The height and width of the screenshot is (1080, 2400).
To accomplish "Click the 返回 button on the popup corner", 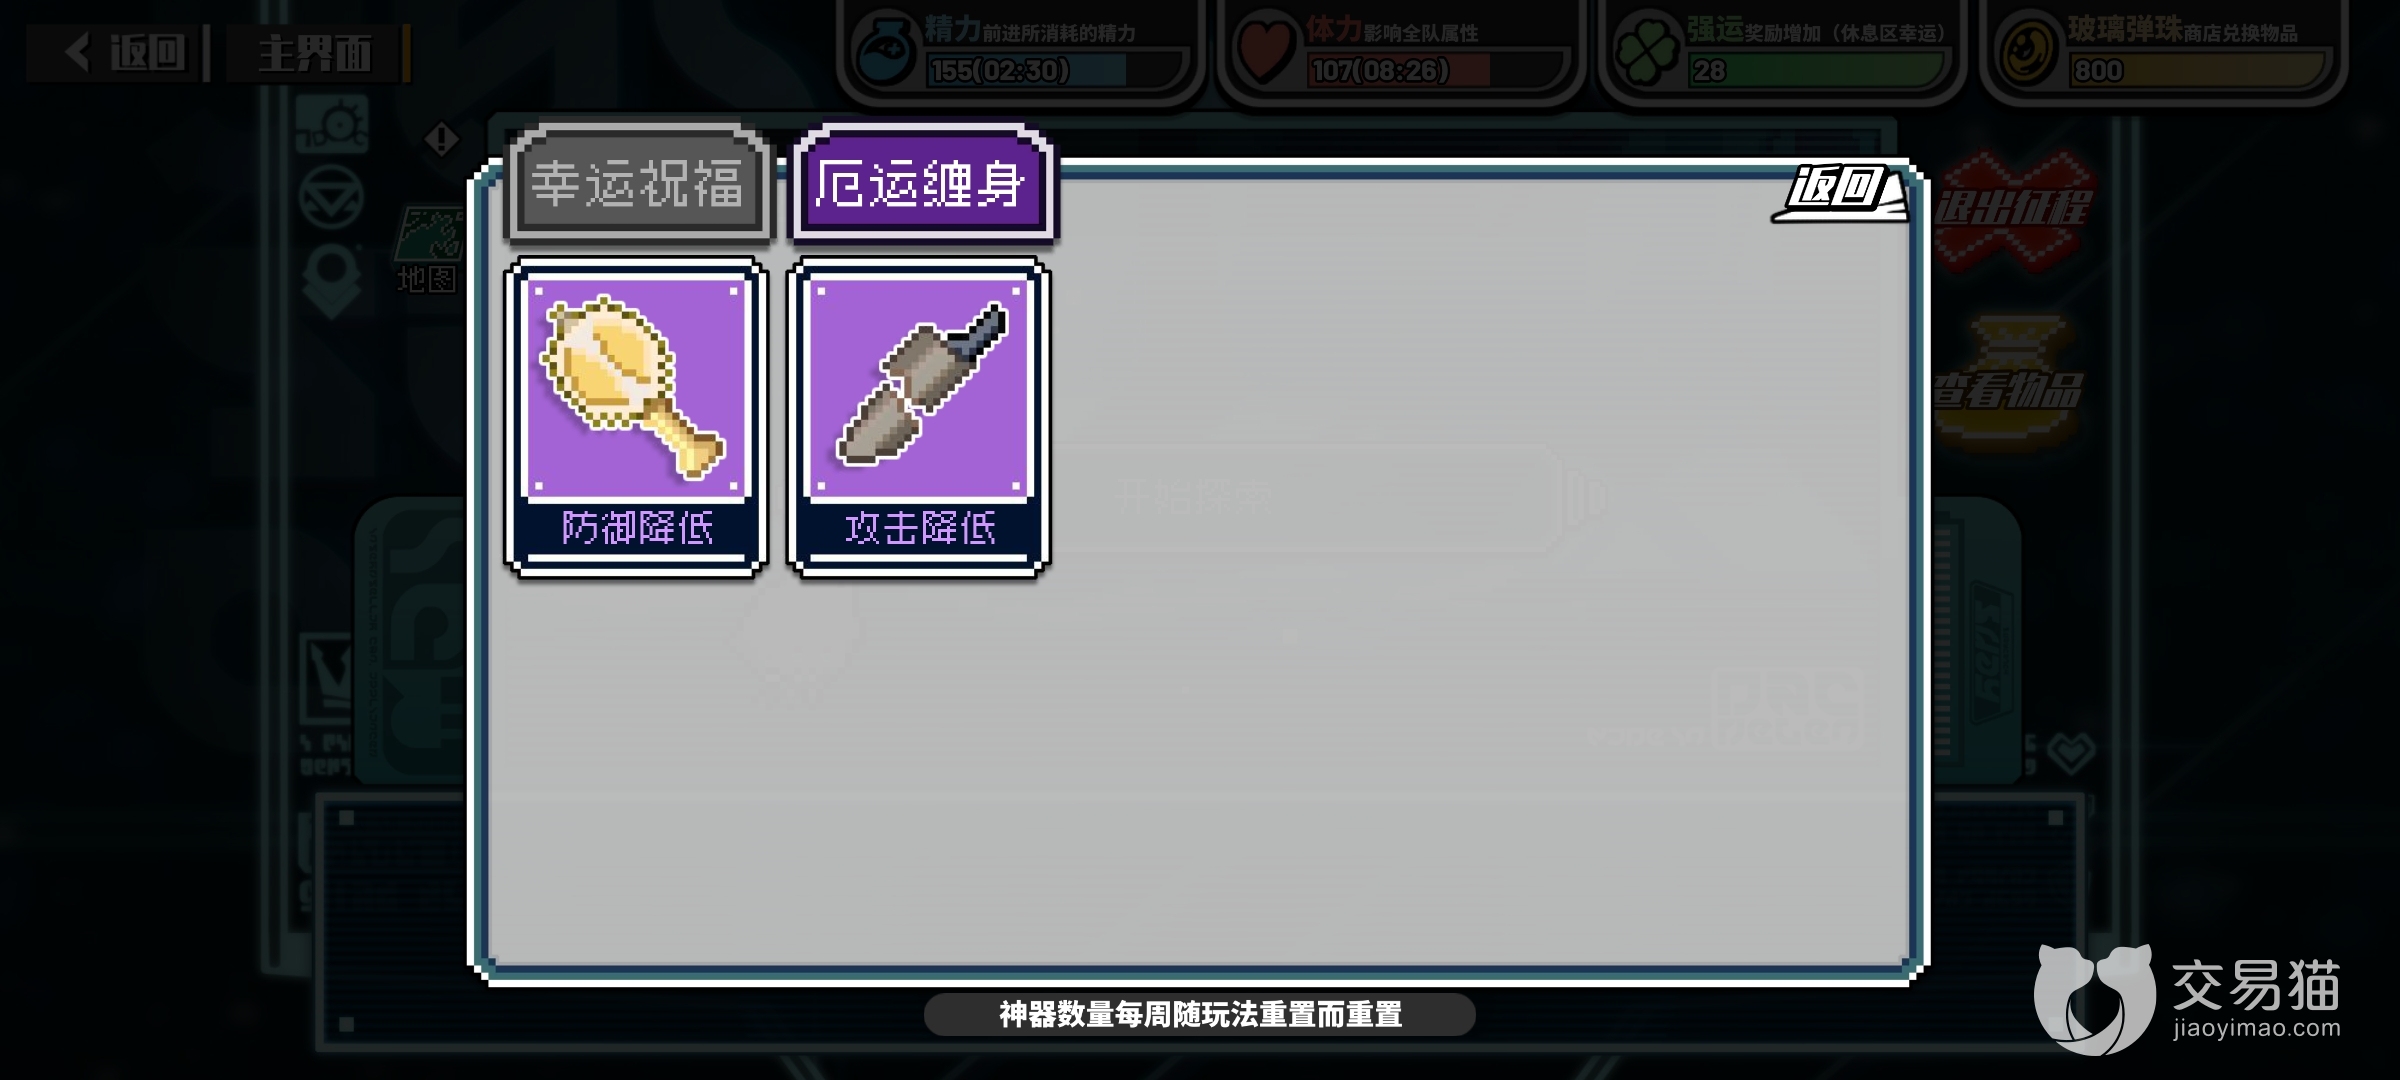I will [x=1840, y=193].
